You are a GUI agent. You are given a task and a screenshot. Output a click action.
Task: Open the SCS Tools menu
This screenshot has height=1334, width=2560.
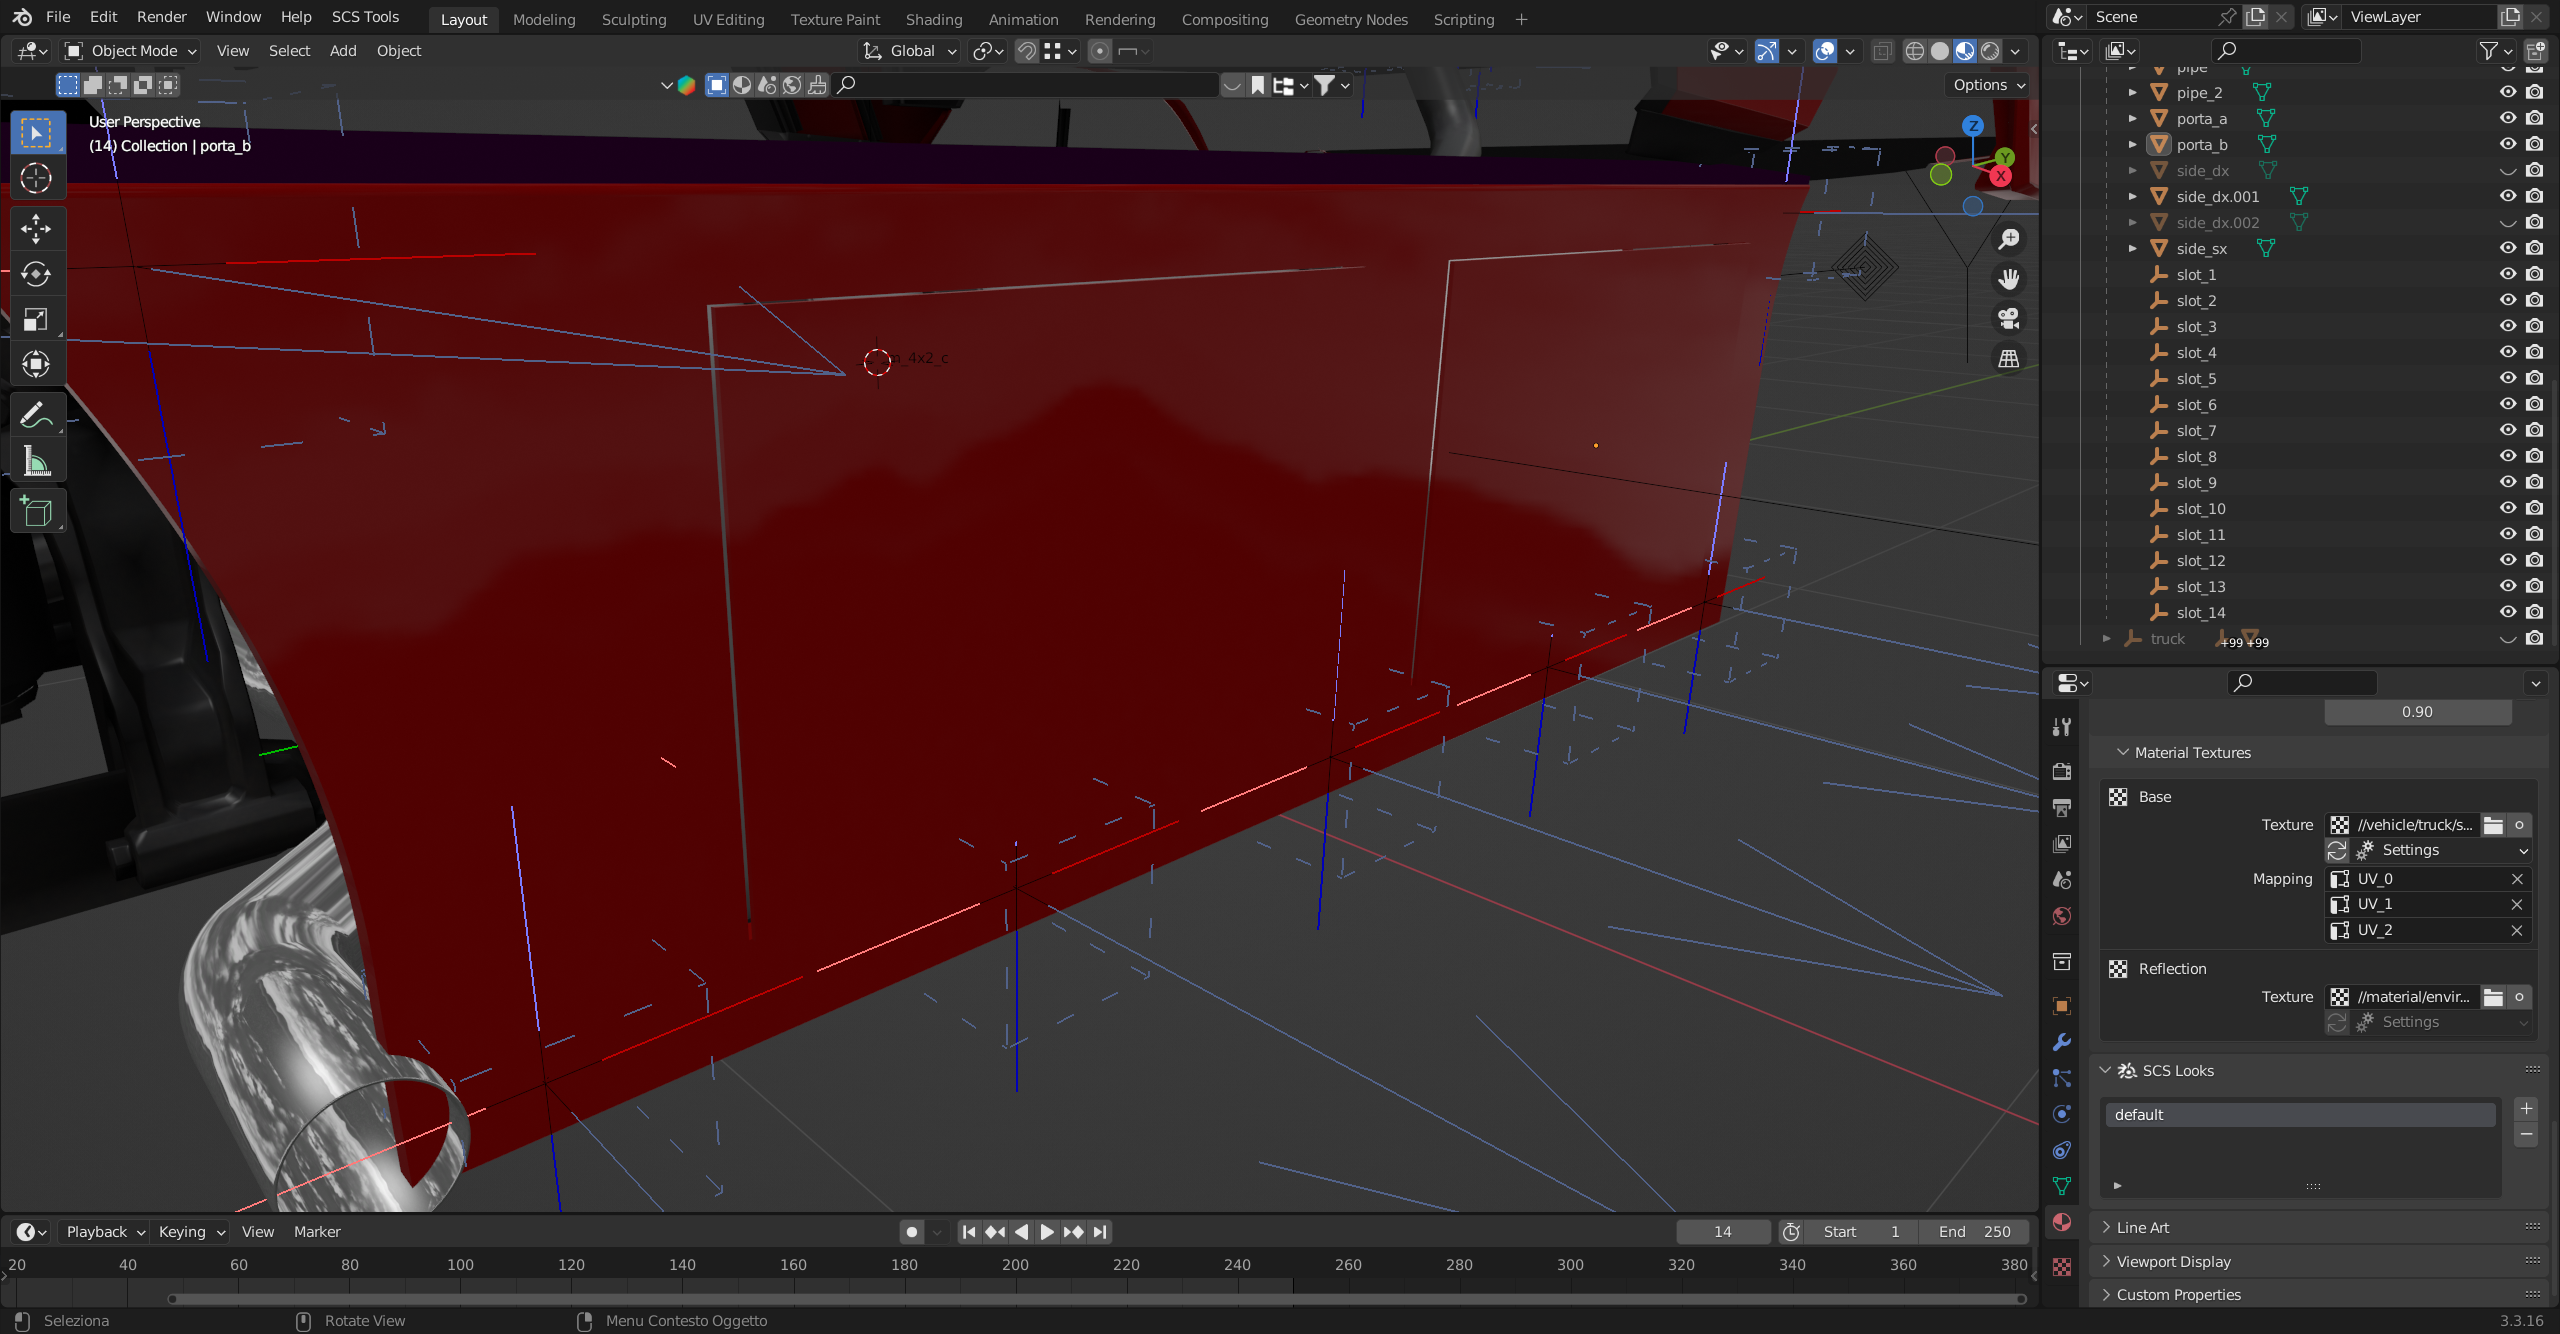point(365,17)
